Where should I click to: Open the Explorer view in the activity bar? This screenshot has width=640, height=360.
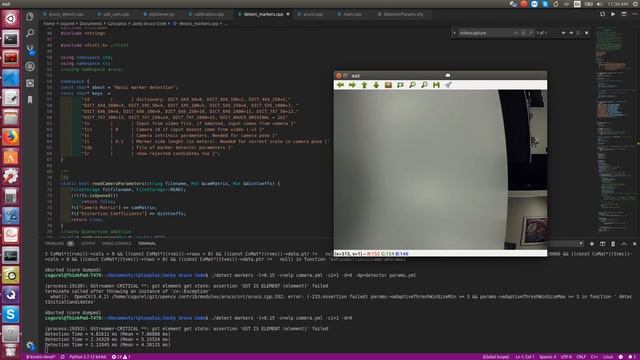click(30, 16)
